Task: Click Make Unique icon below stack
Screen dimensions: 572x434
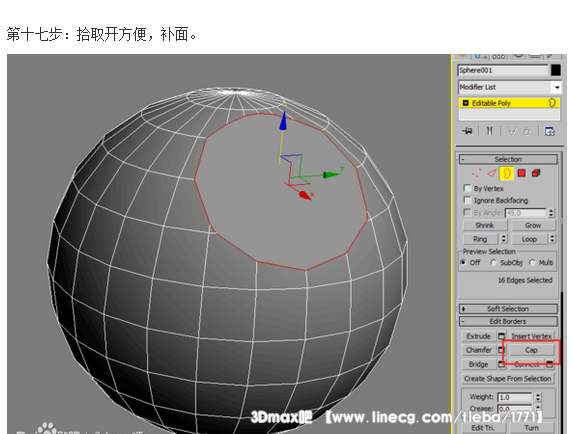Action: click(512, 131)
